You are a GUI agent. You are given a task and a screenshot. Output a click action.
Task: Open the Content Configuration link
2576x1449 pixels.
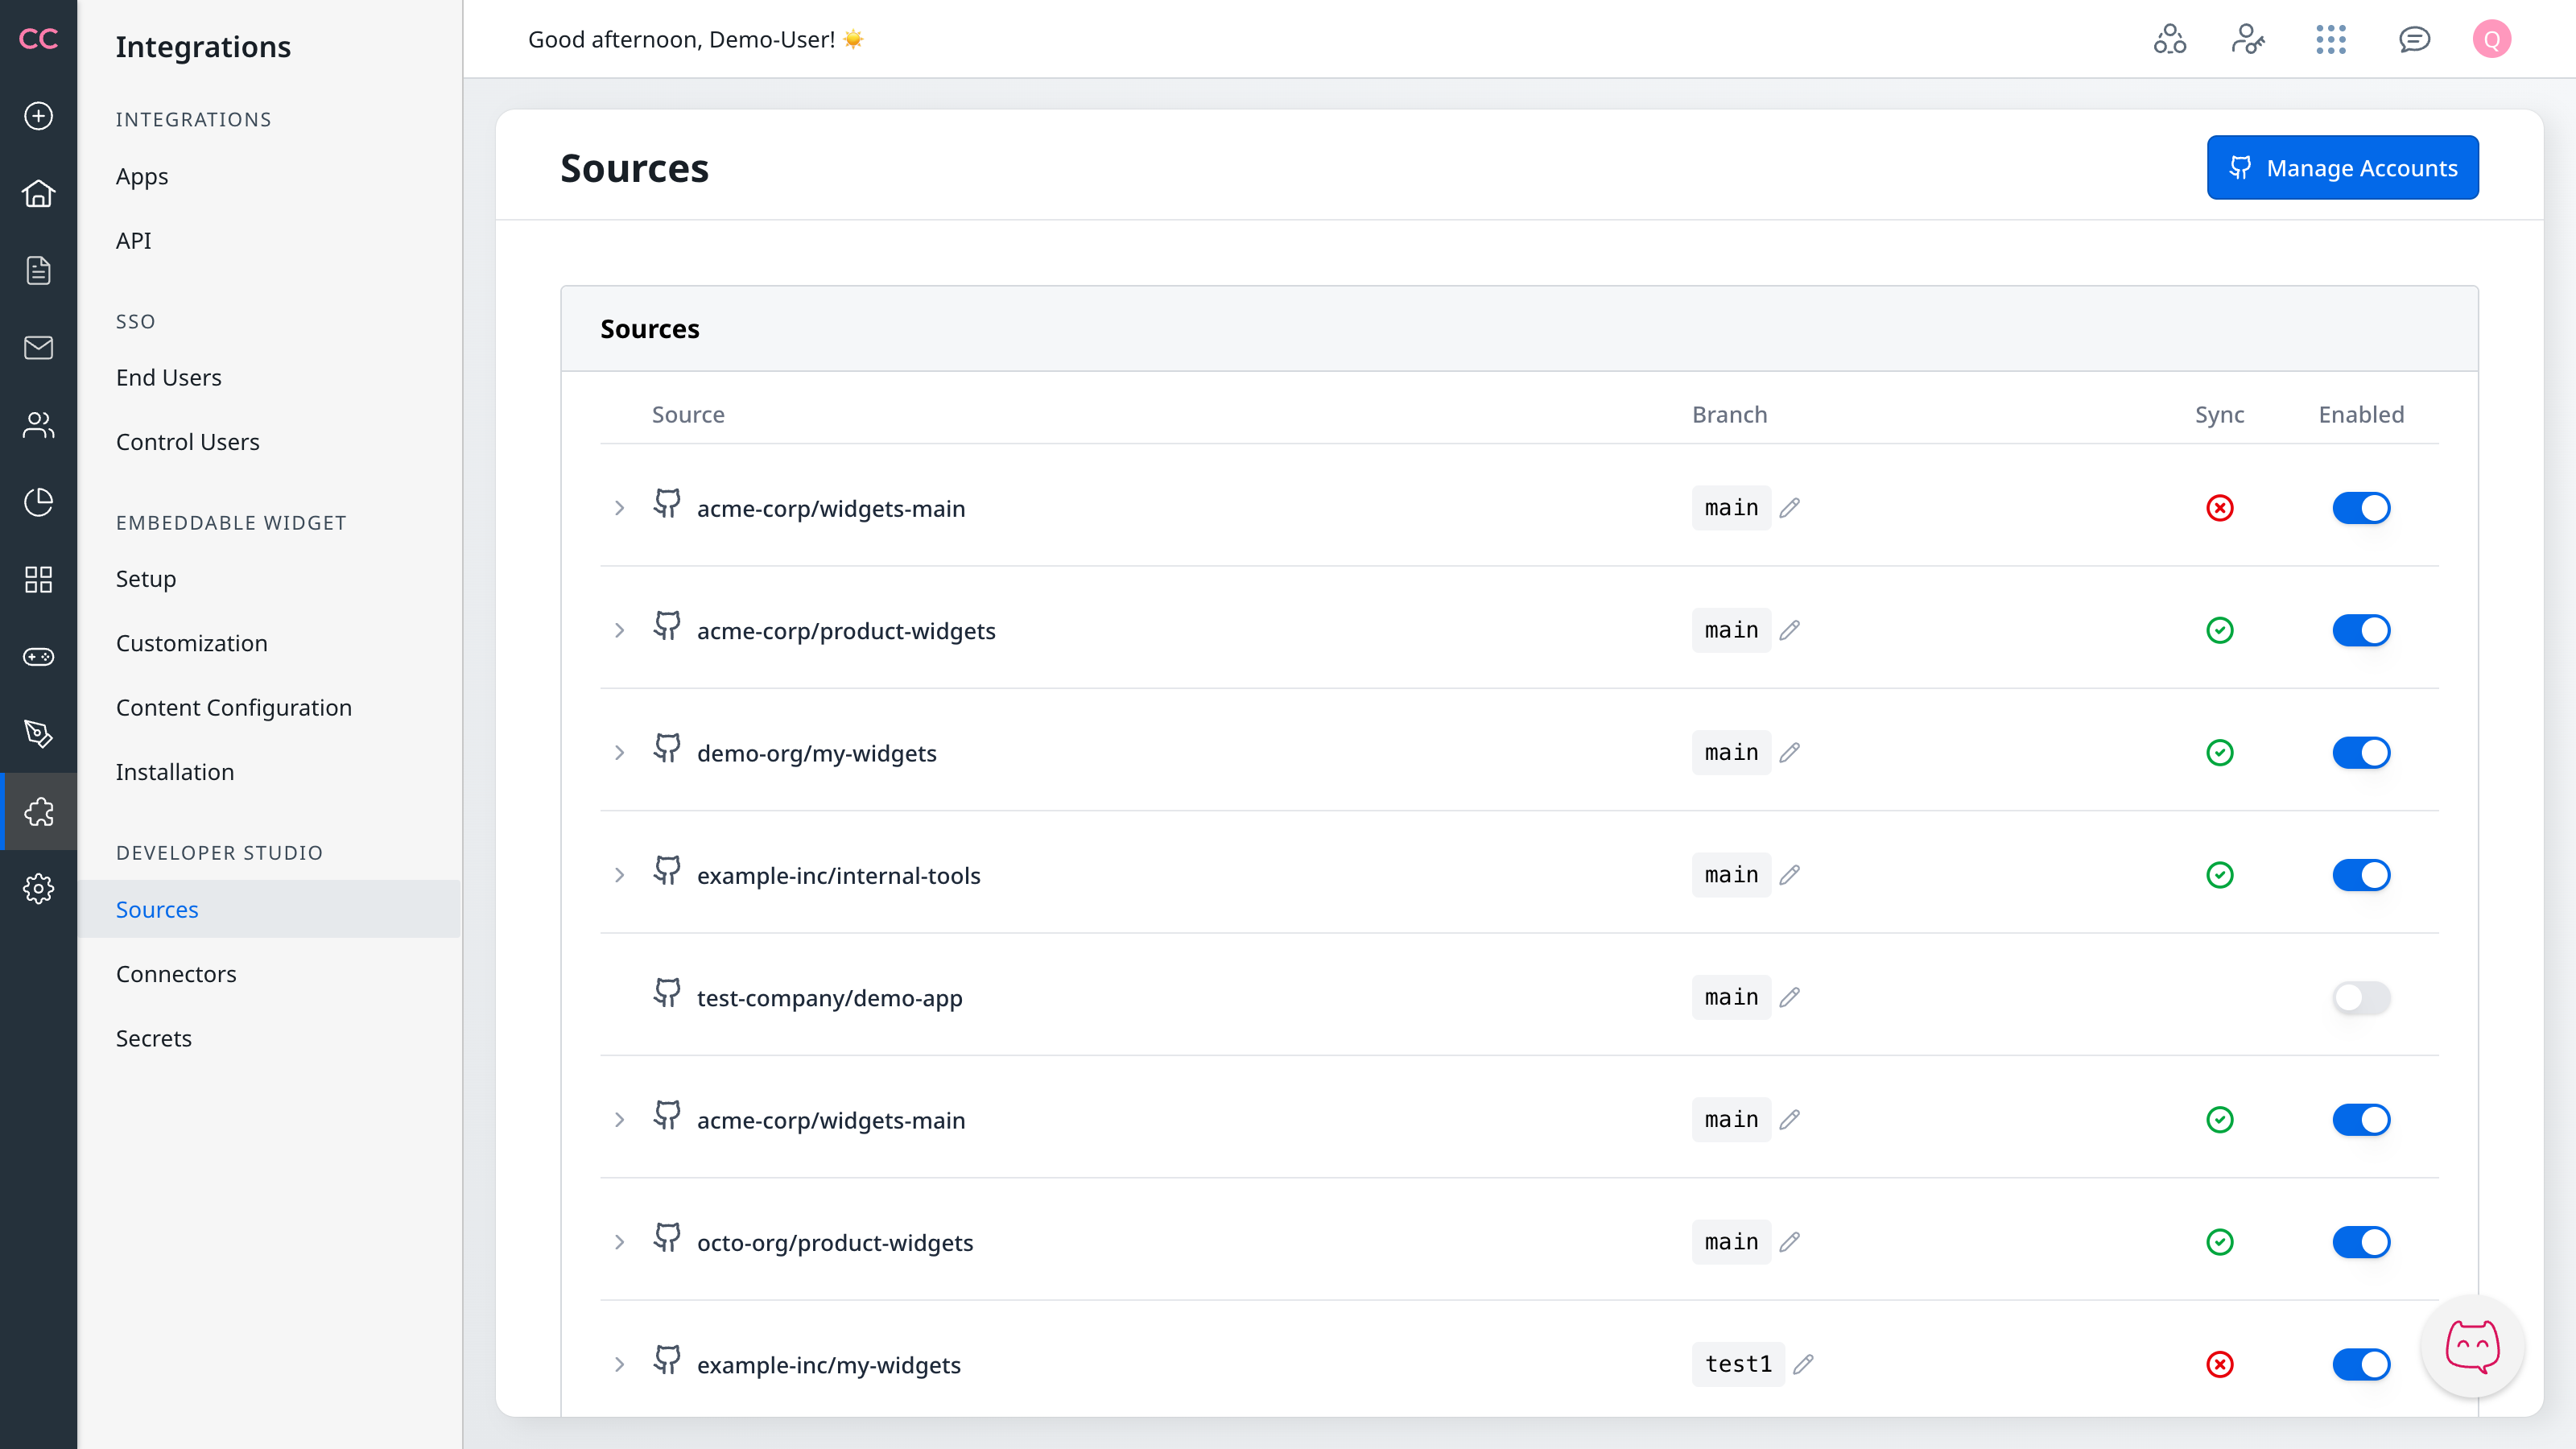(234, 707)
